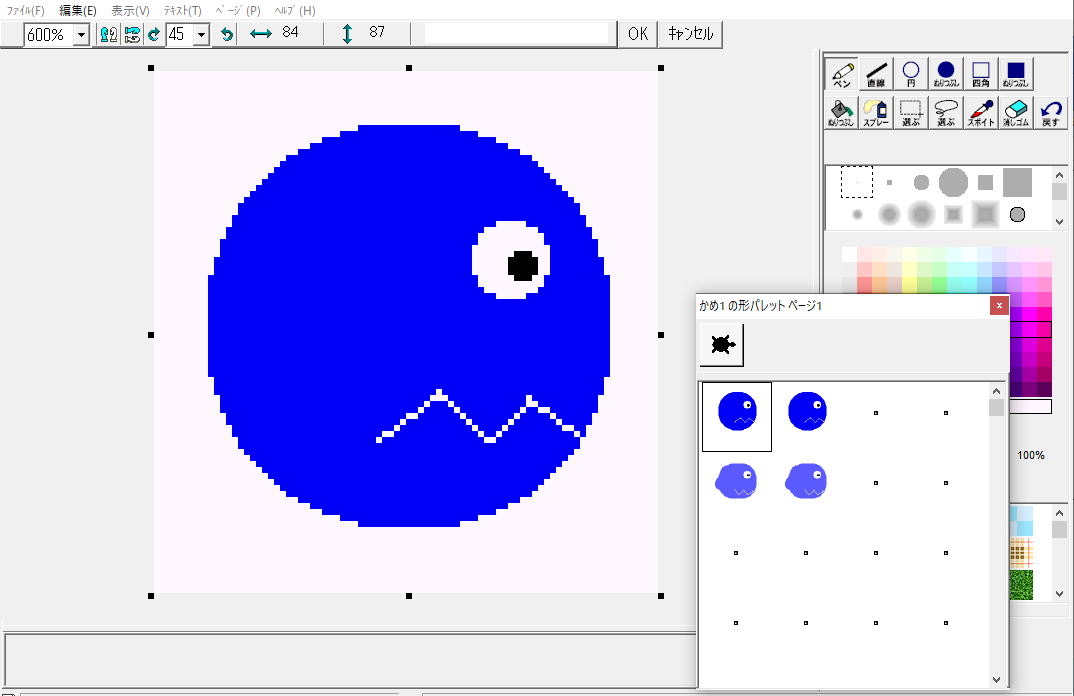Choose the largest round brush tip
1074x696 pixels.
tap(953, 182)
